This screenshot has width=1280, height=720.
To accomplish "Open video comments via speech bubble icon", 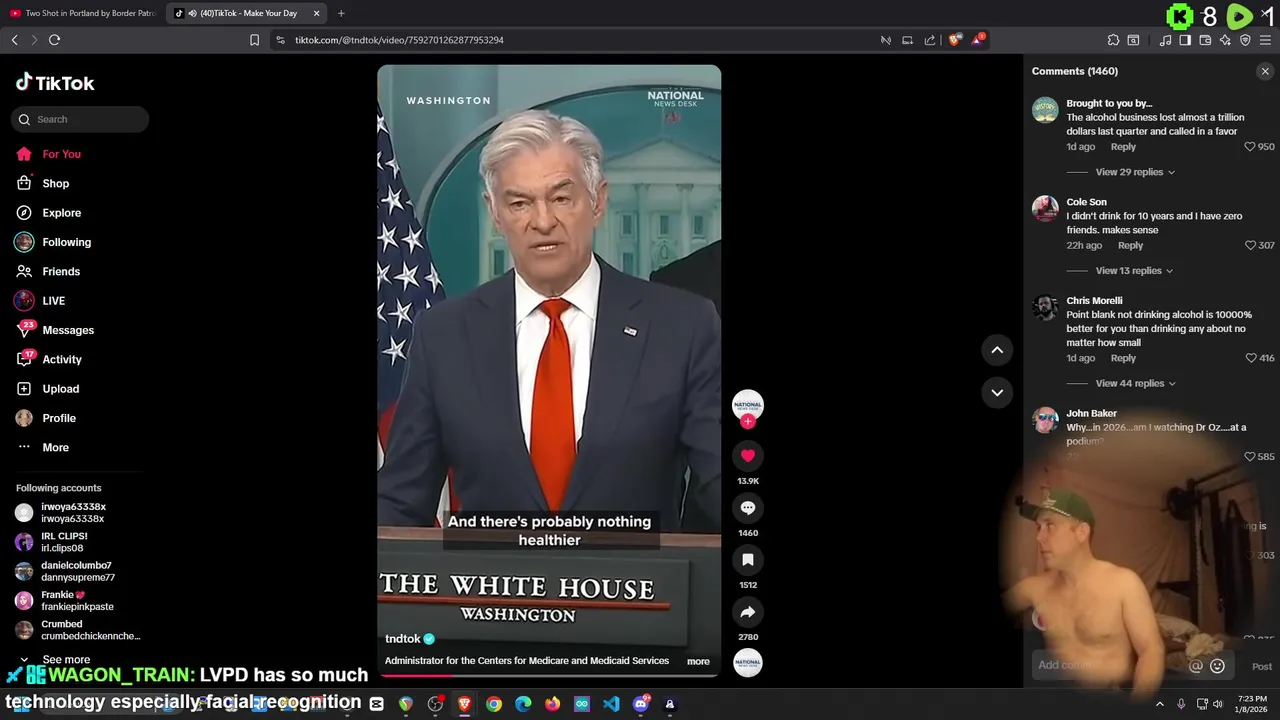I will point(748,508).
